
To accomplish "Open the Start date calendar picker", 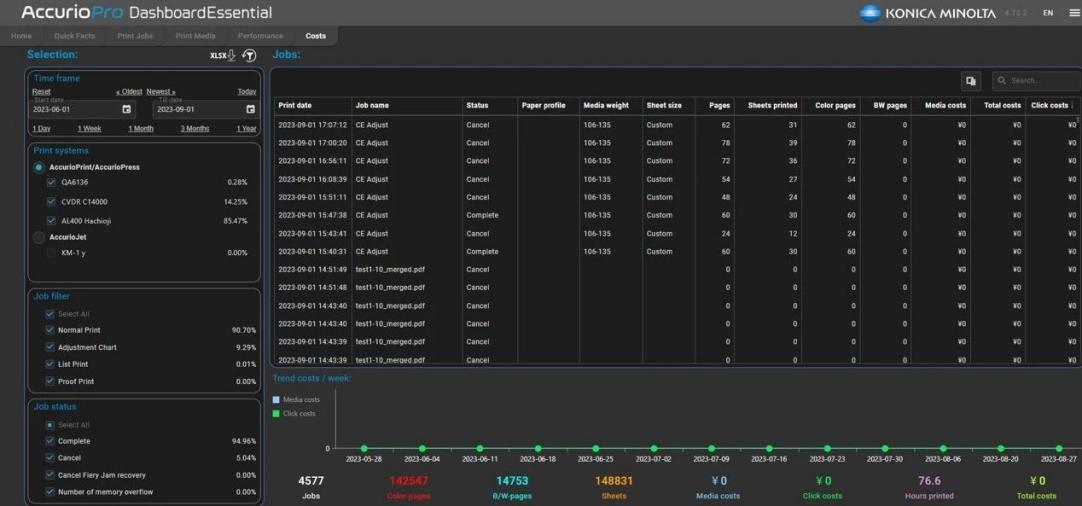I will tap(126, 109).
